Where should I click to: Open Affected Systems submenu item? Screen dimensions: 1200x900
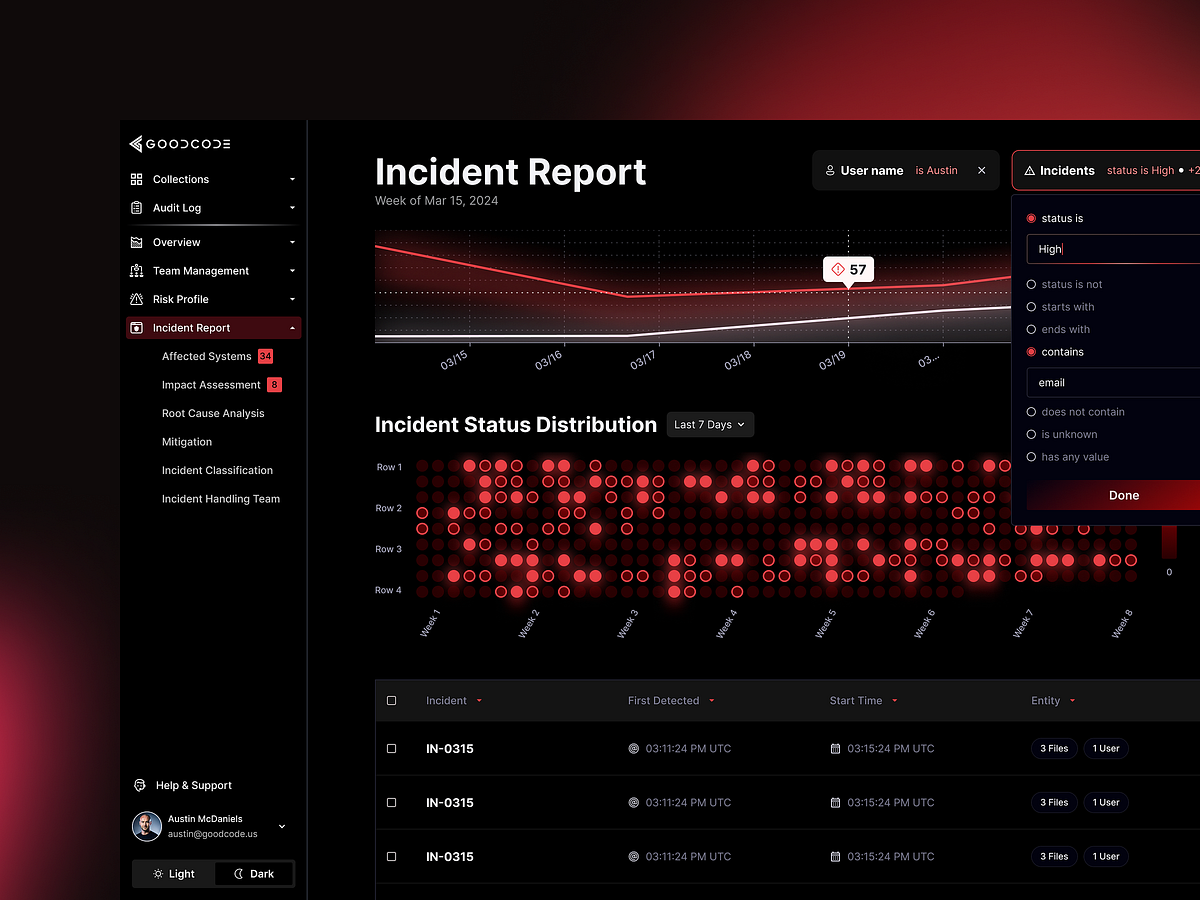point(207,356)
